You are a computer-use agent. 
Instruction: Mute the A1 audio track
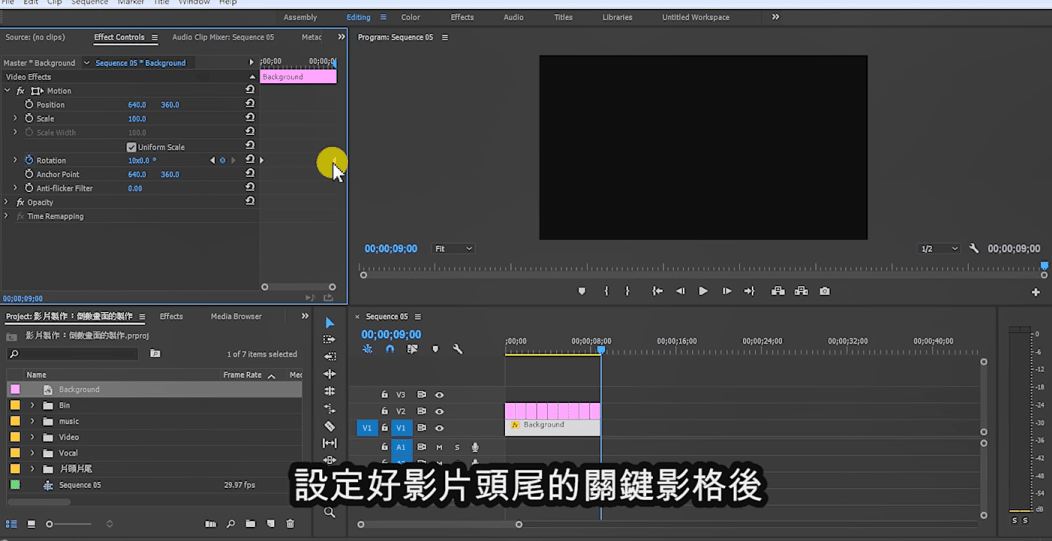[x=439, y=447]
